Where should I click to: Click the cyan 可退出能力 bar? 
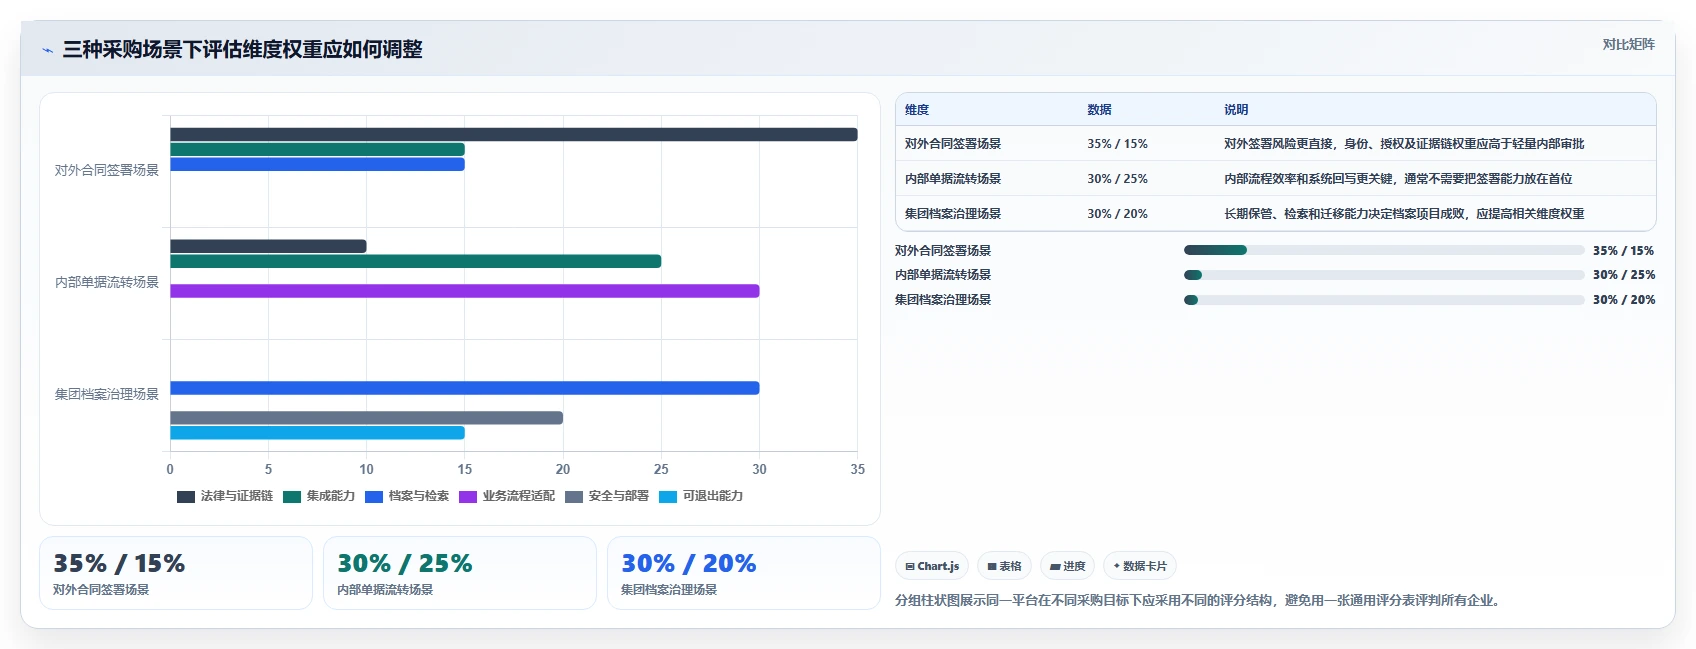pyautogui.click(x=317, y=433)
